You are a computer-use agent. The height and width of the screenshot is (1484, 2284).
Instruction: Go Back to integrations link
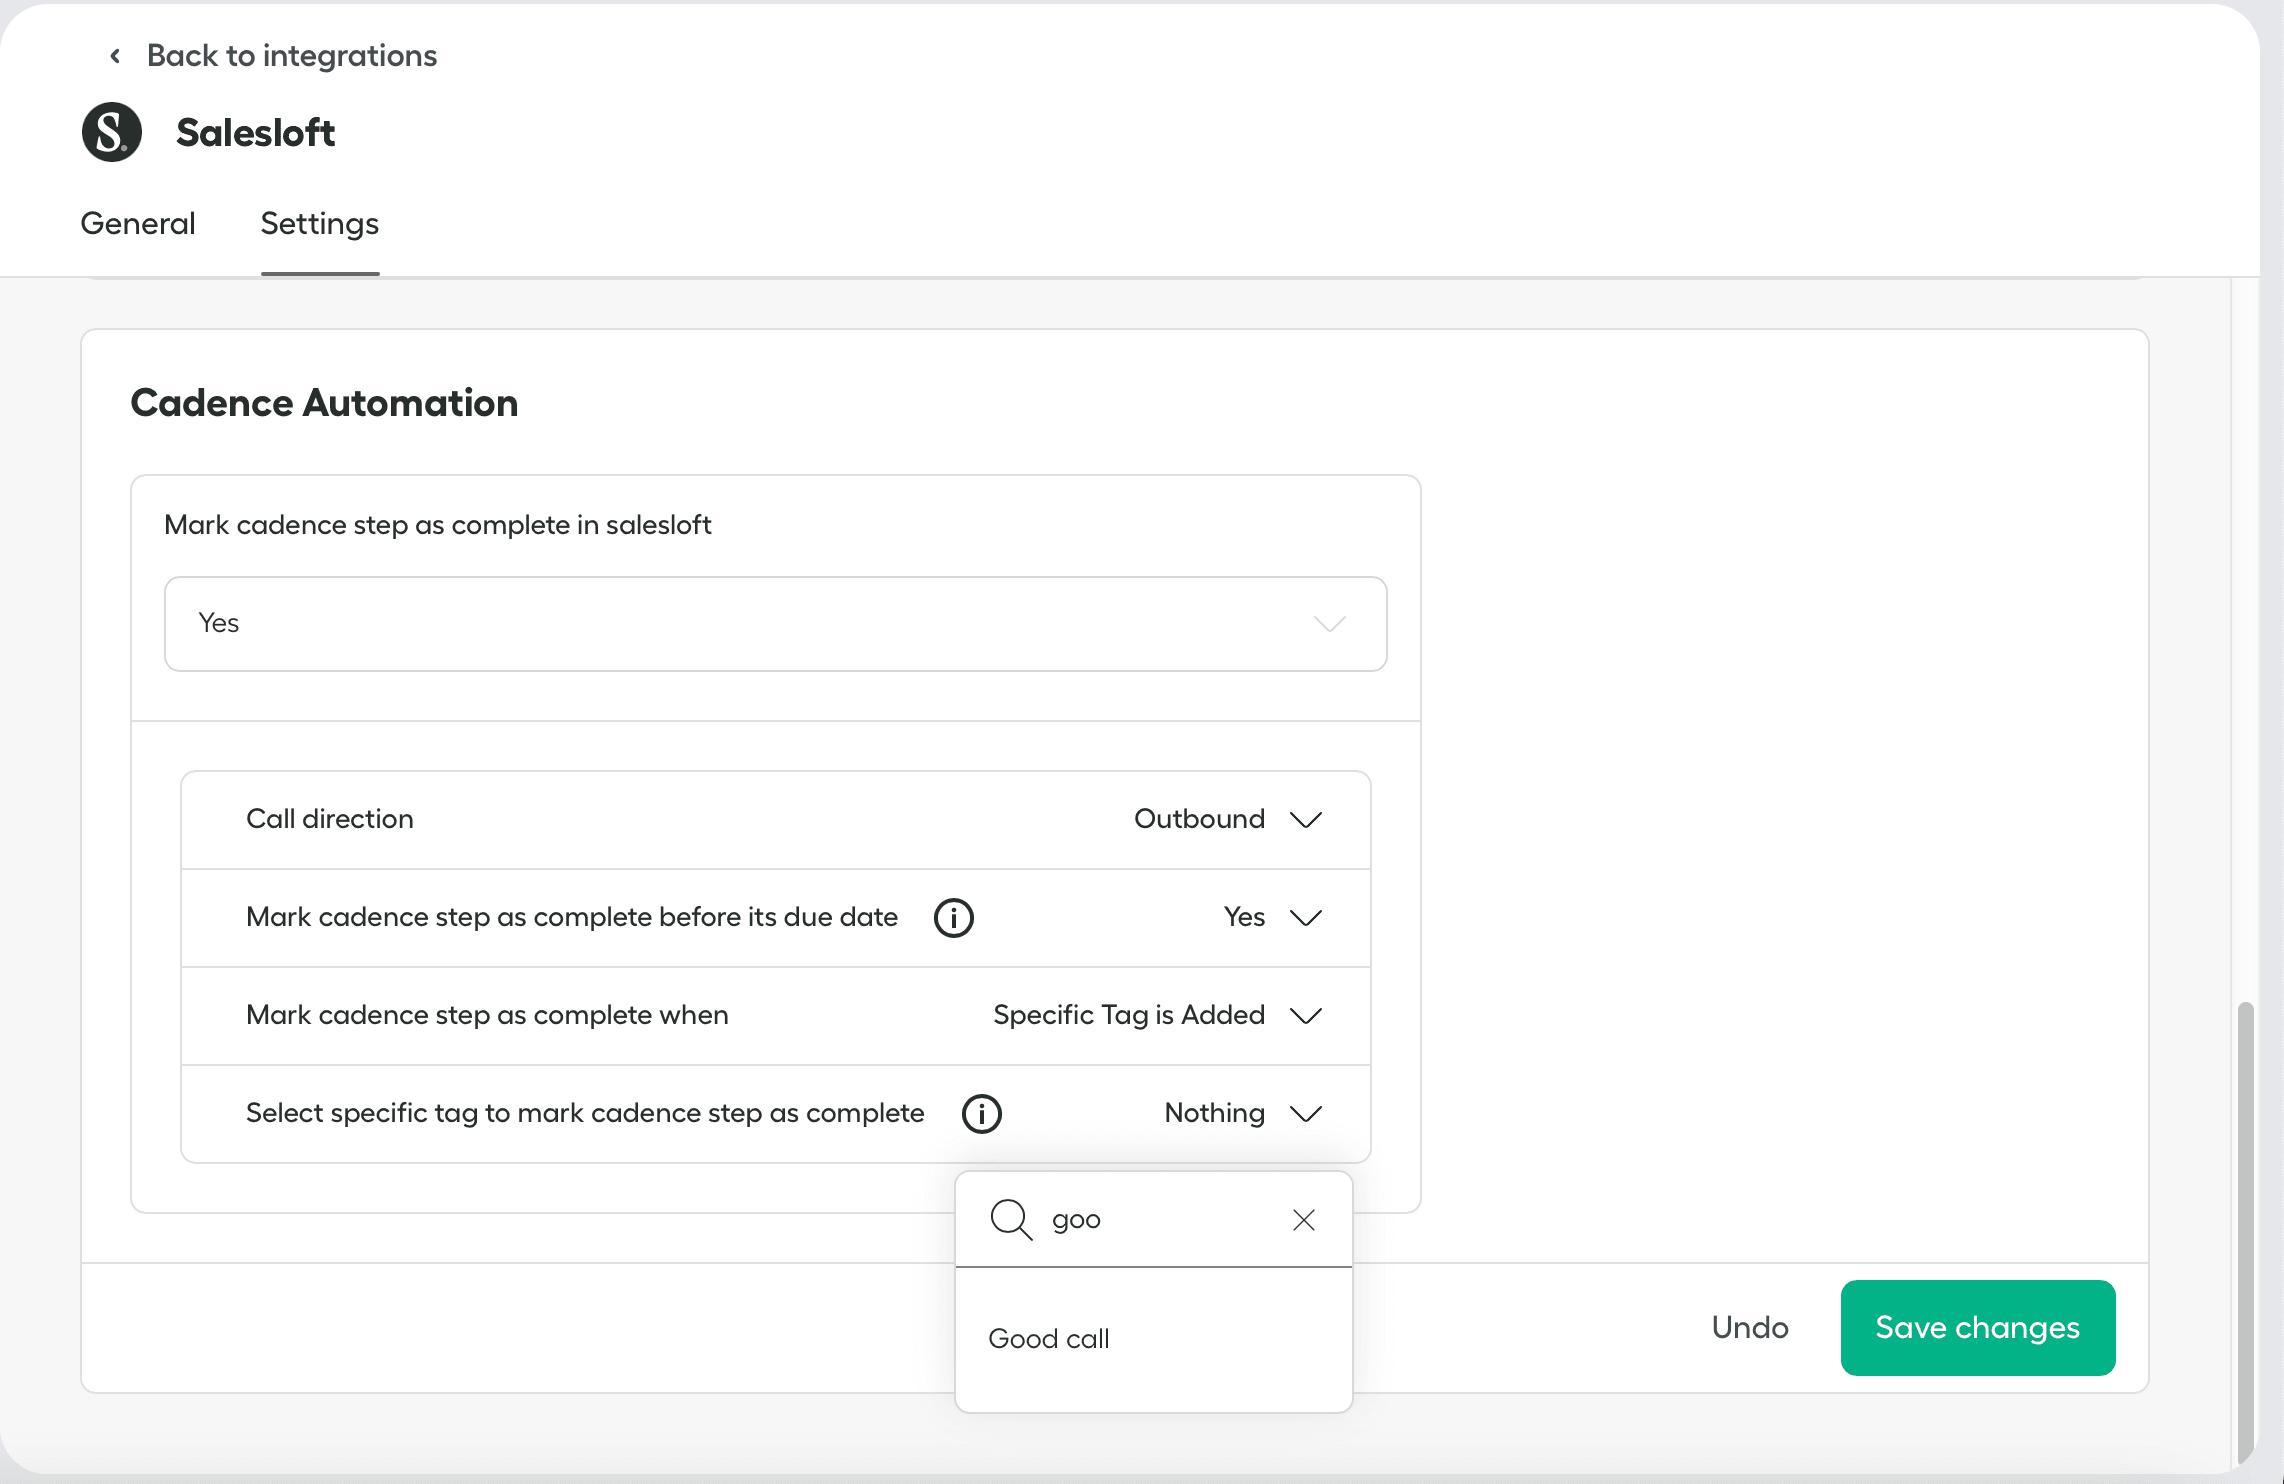pyautogui.click(x=291, y=56)
